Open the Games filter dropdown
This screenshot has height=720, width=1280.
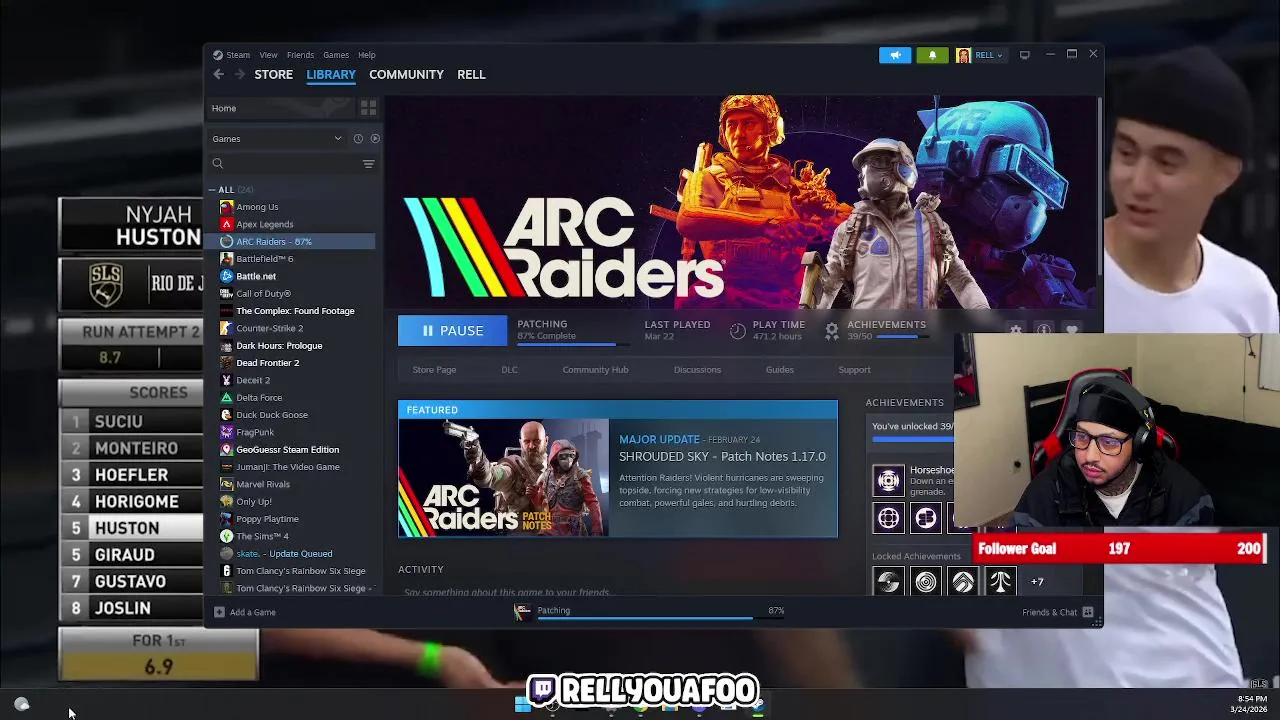(277, 139)
